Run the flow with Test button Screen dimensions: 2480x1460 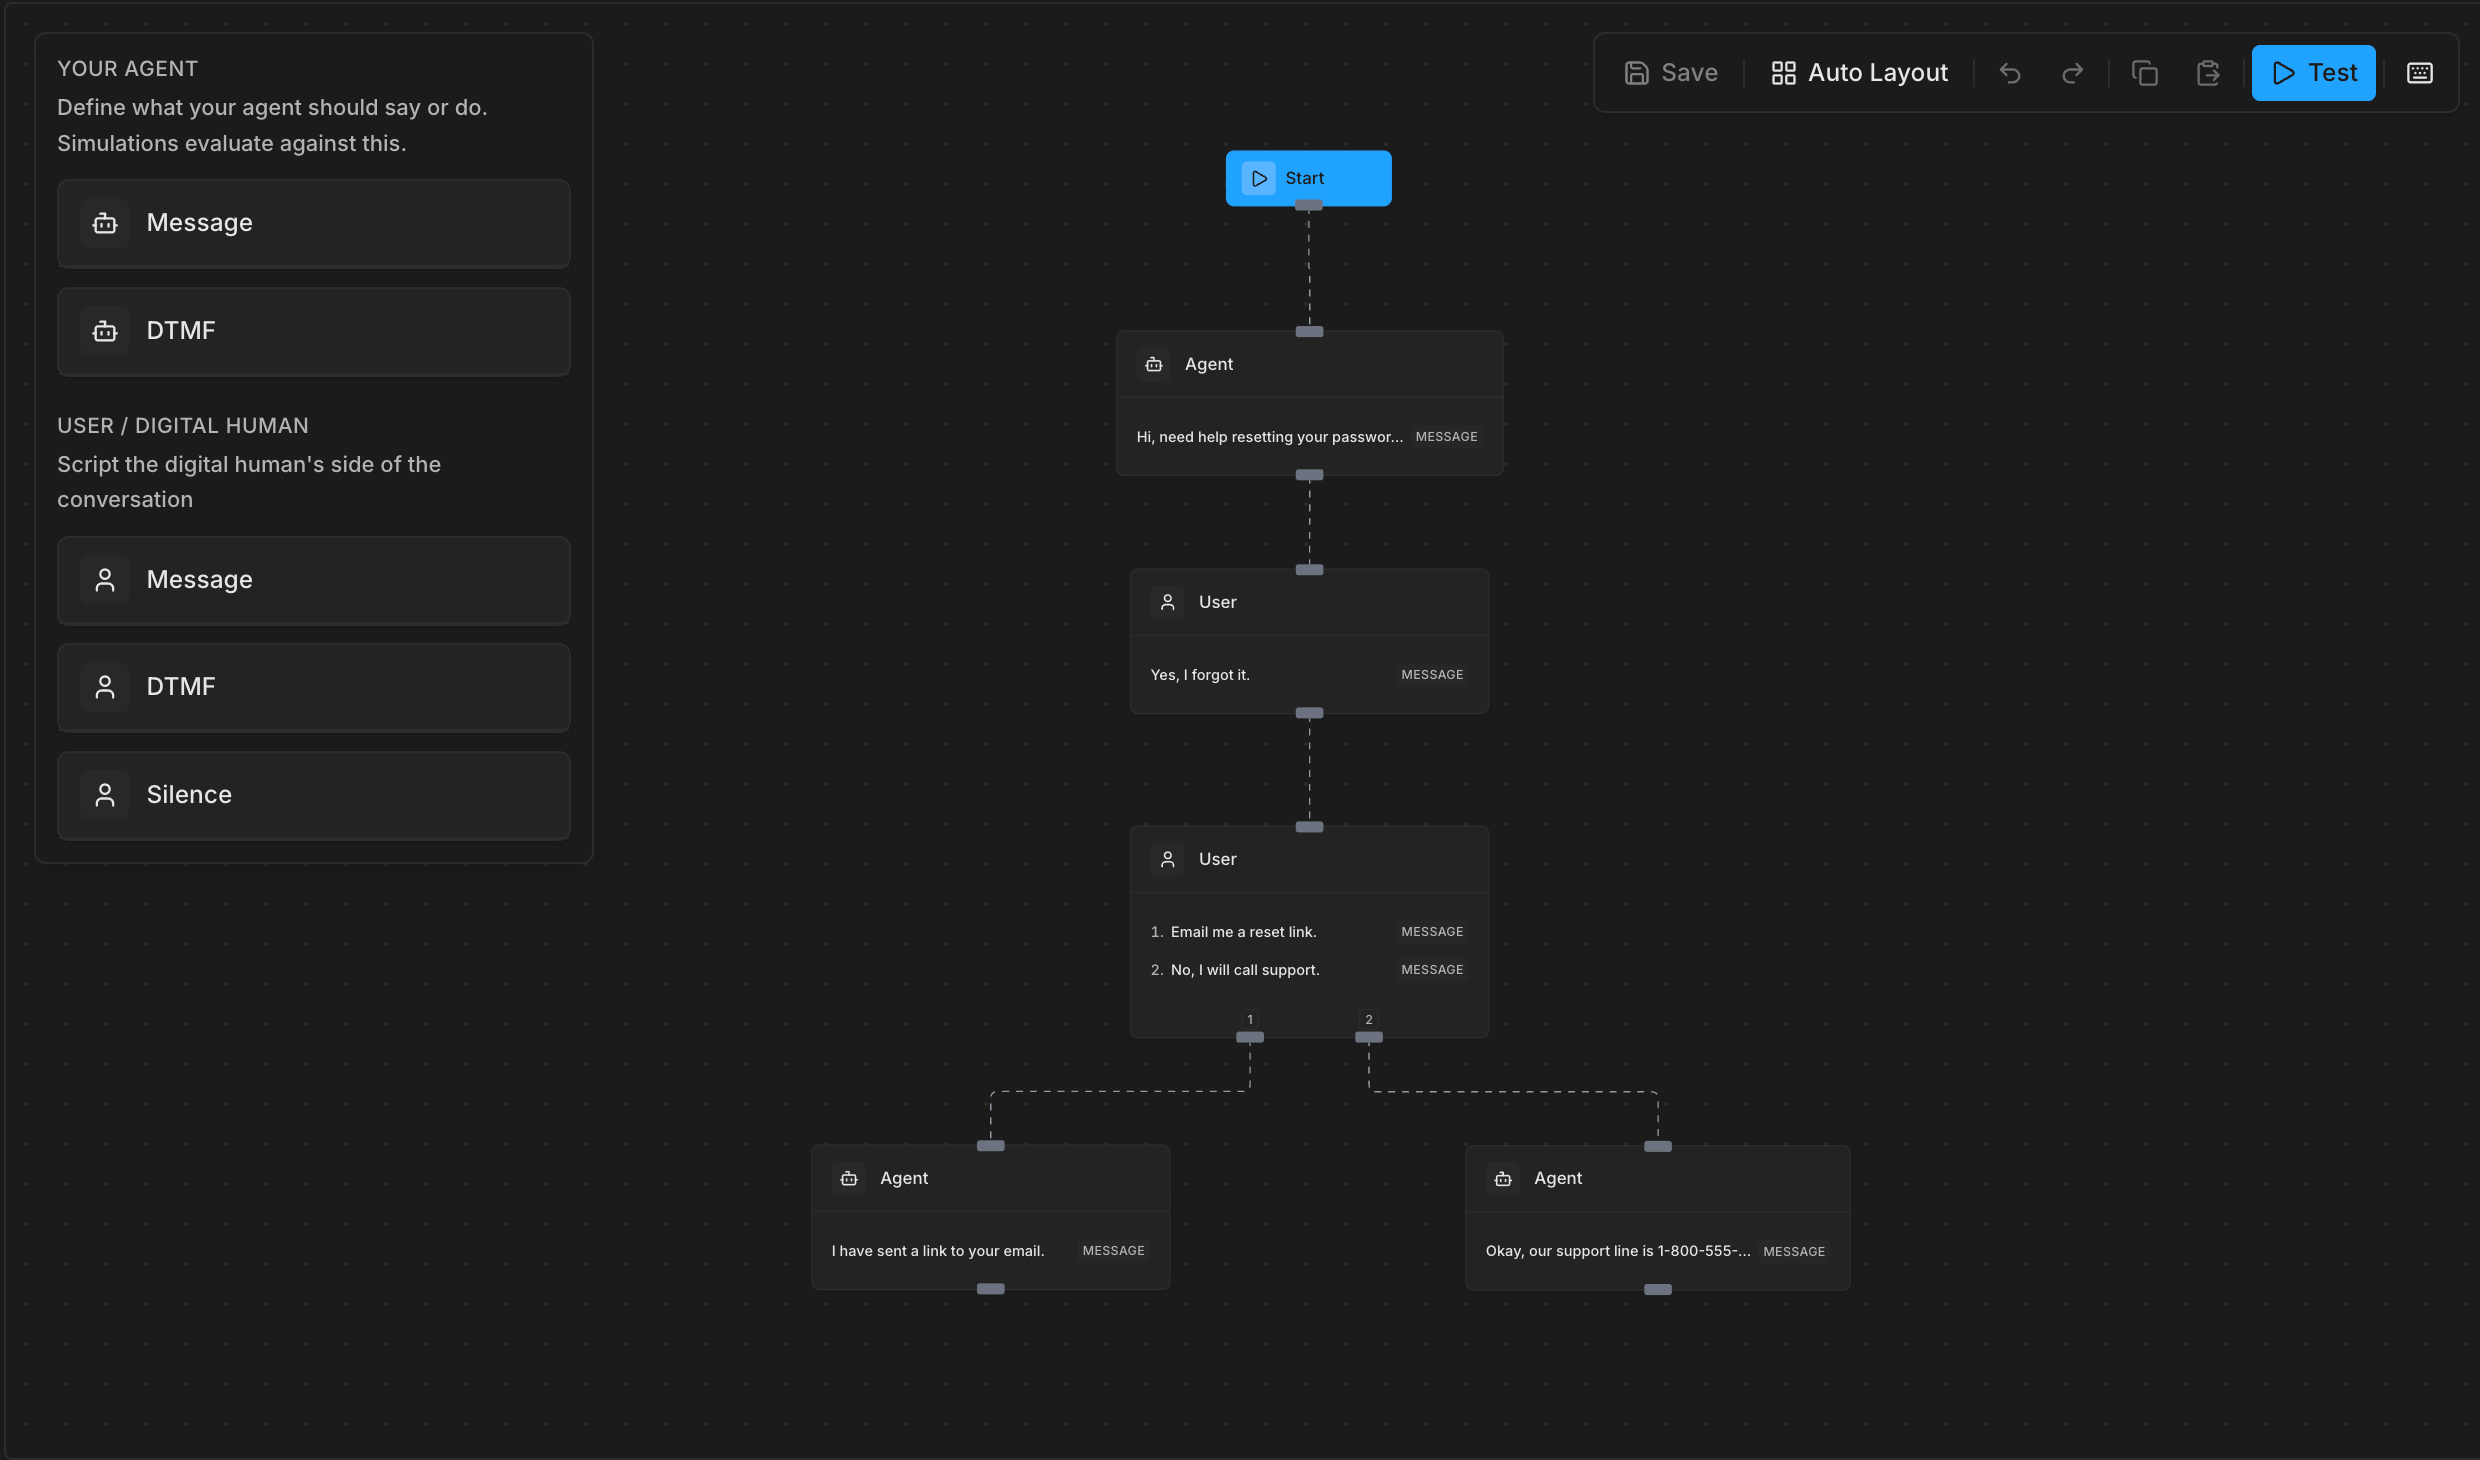coord(2313,73)
